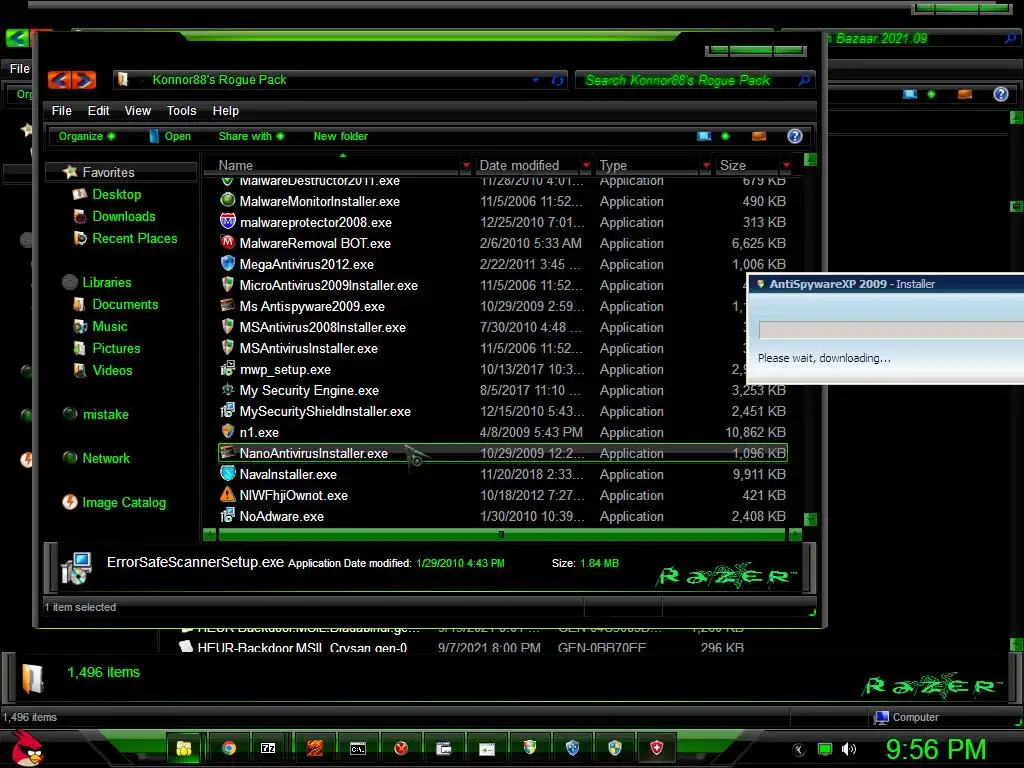Open Angry Birds start button on taskbar

click(x=26, y=747)
